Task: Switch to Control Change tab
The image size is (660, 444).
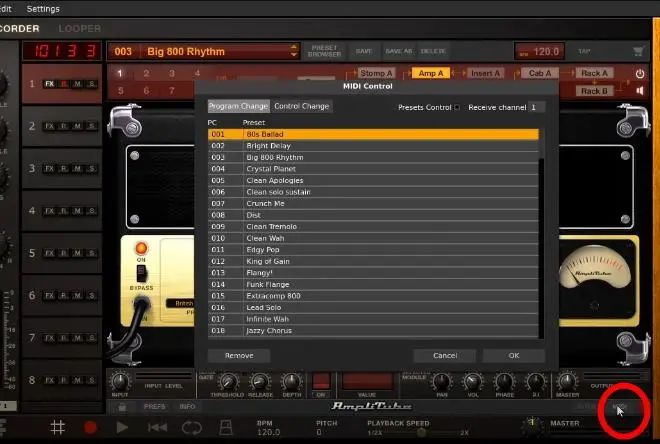Action: (x=301, y=106)
